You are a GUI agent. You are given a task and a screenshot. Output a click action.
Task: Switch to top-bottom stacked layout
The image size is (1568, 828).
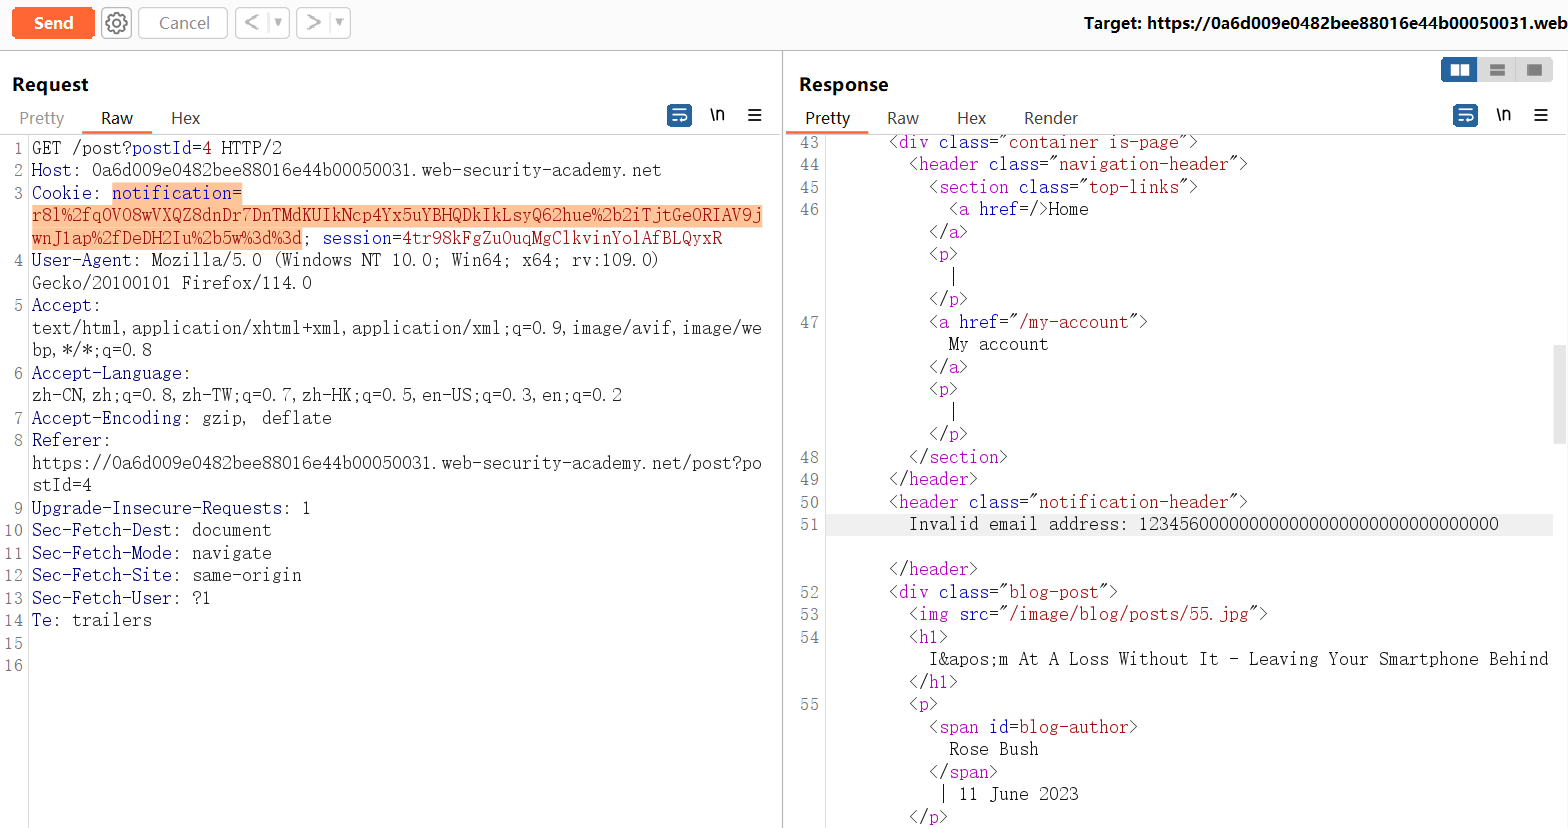click(x=1497, y=70)
